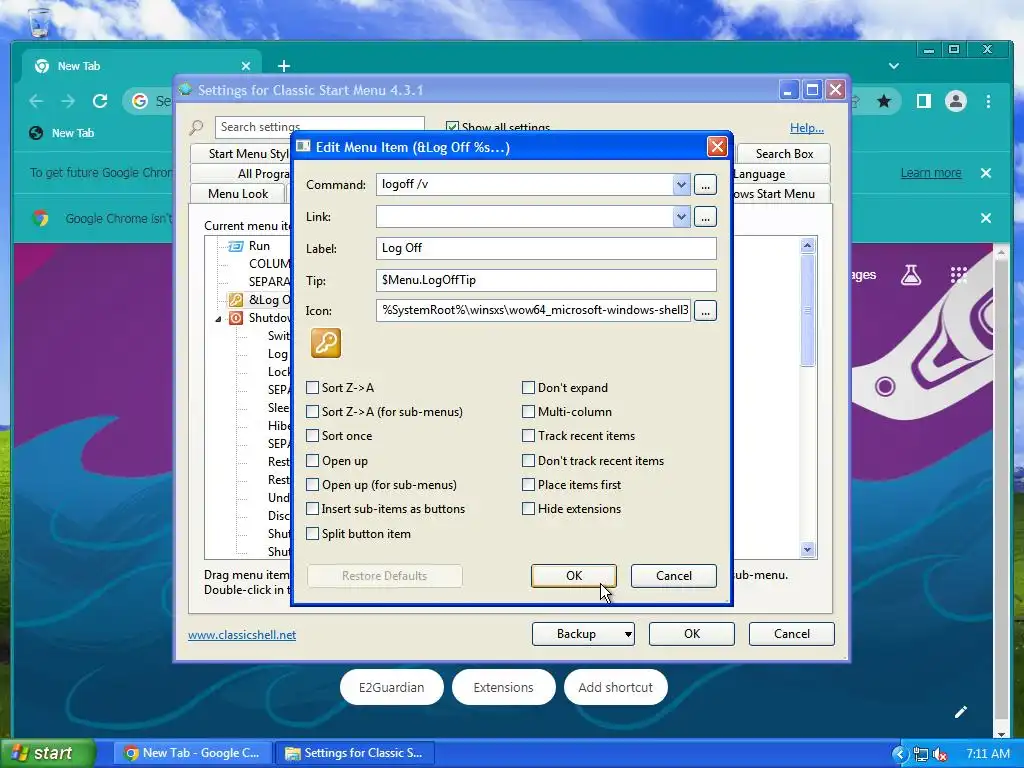Open Chrome Labs flask icon
The height and width of the screenshot is (768, 1024).
click(911, 275)
